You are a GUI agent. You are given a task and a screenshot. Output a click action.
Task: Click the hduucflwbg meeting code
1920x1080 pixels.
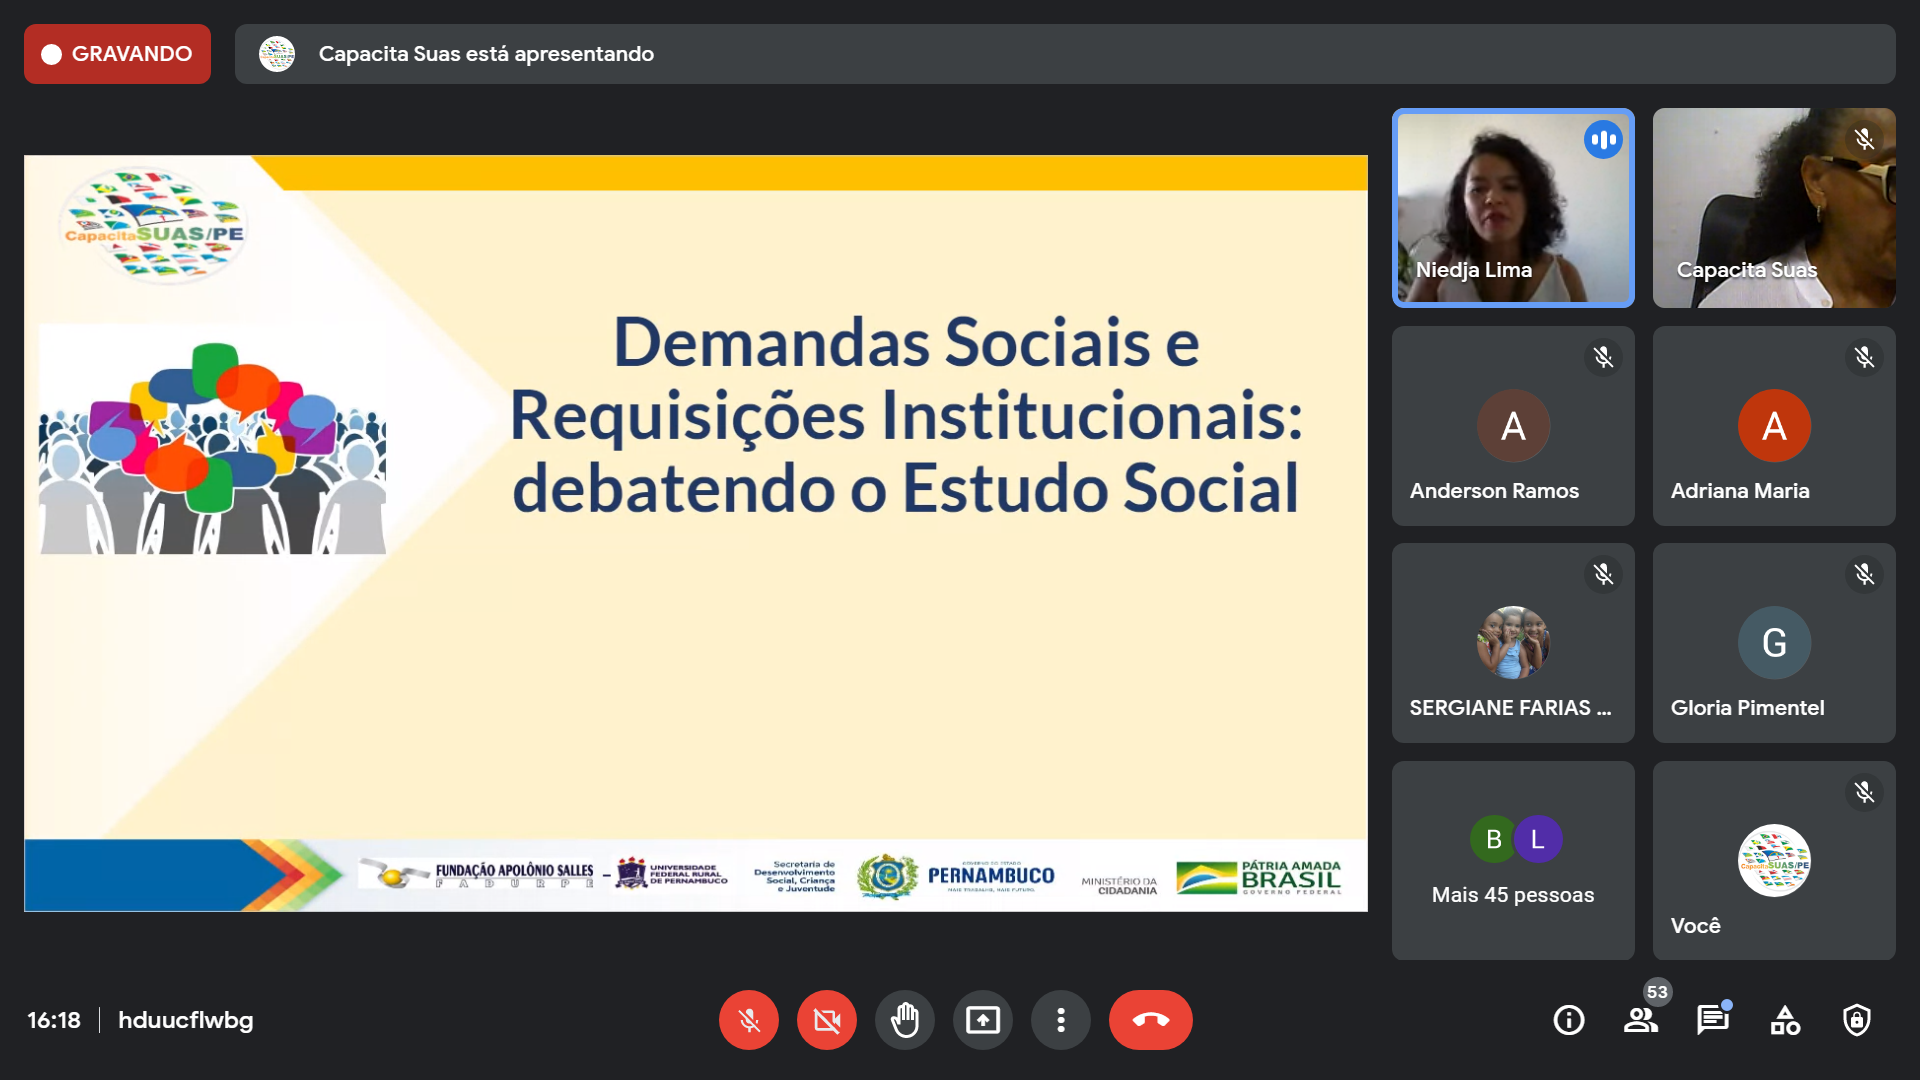tap(185, 1020)
